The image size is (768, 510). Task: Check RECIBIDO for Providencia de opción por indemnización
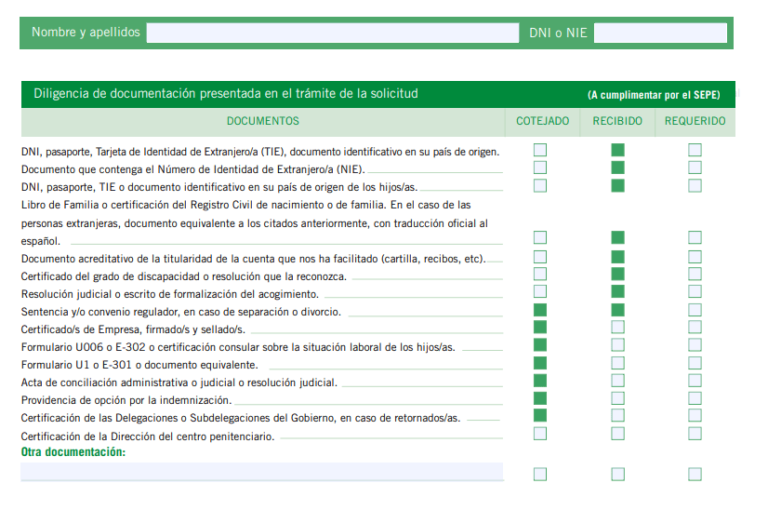pos(618,398)
